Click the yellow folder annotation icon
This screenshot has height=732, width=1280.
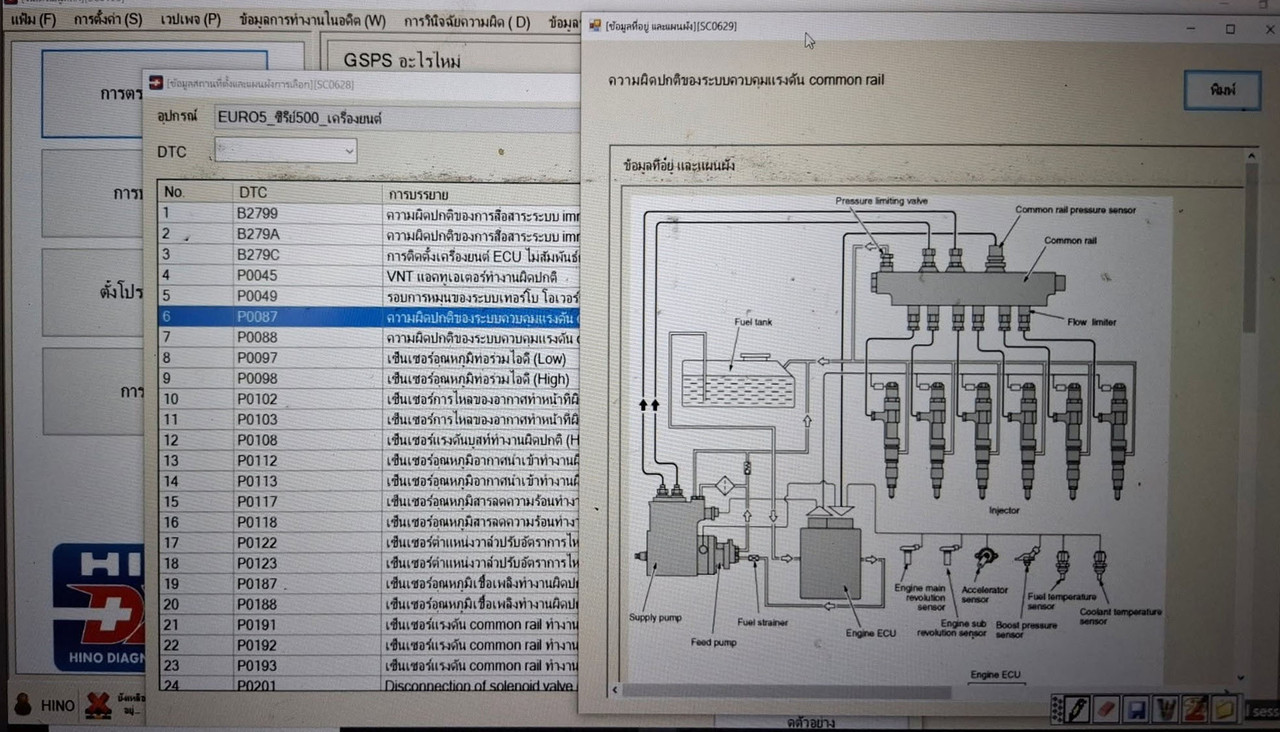pyautogui.click(x=1224, y=710)
